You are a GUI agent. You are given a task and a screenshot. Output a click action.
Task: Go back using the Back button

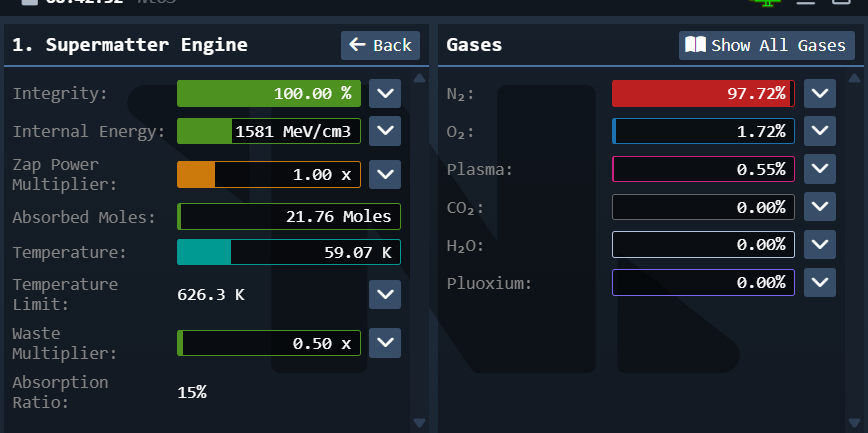click(x=380, y=45)
